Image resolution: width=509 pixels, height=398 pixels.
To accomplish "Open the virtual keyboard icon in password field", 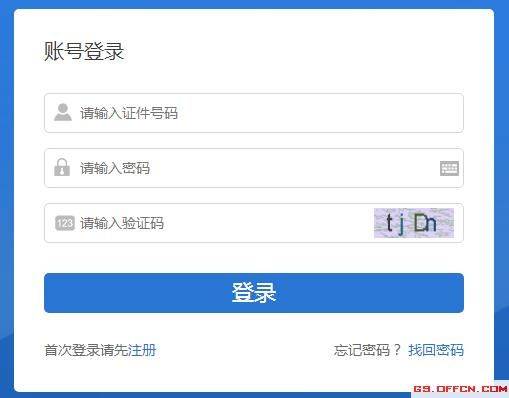I will click(x=449, y=168).
